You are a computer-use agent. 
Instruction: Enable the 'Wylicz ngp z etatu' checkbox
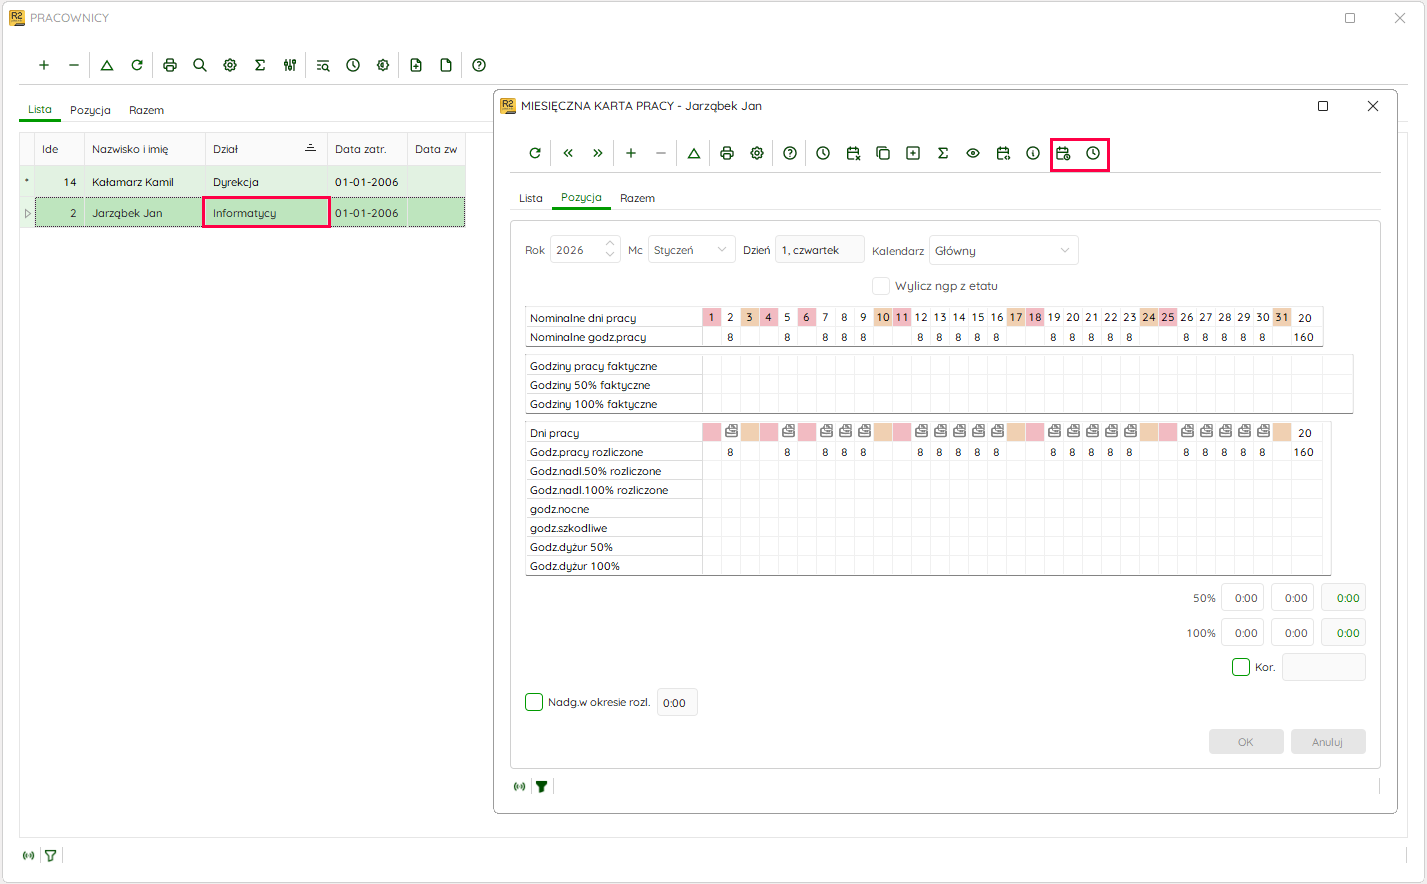click(881, 286)
